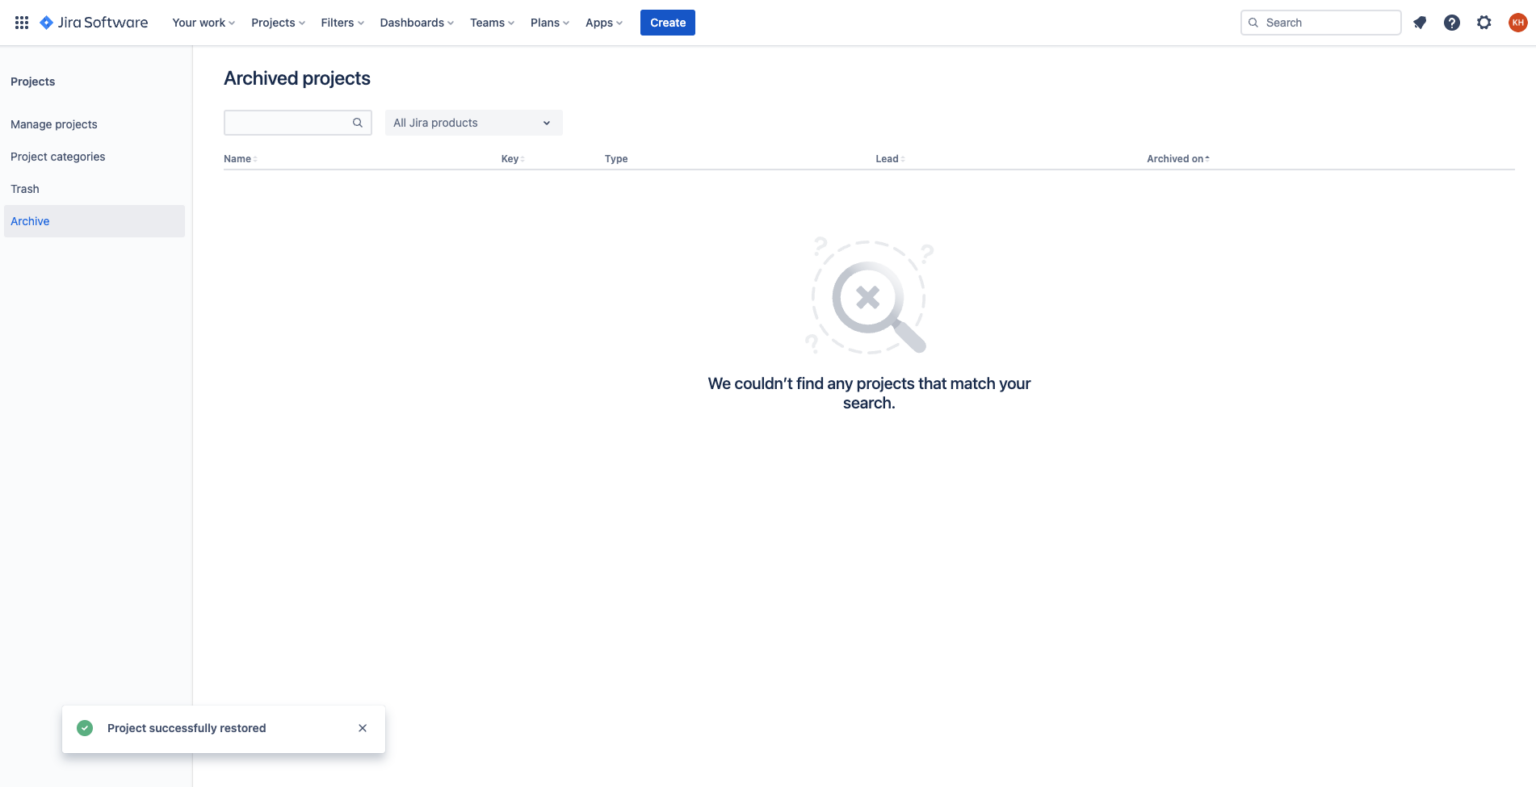Click the Jira Software logo
This screenshot has width=1536, height=787.
click(93, 21)
